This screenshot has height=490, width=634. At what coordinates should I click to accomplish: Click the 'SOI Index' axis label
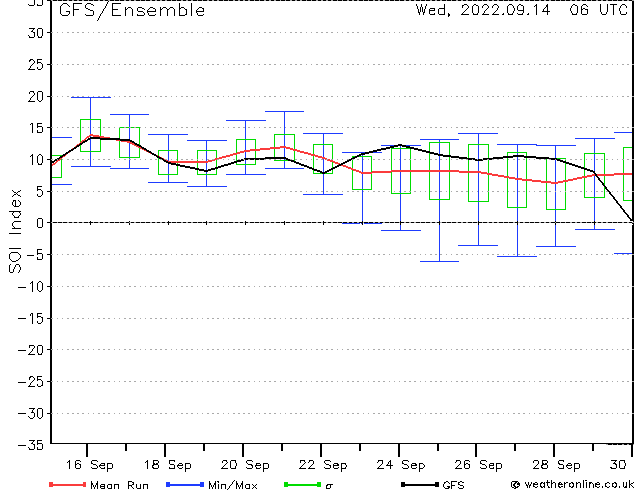coord(15,231)
